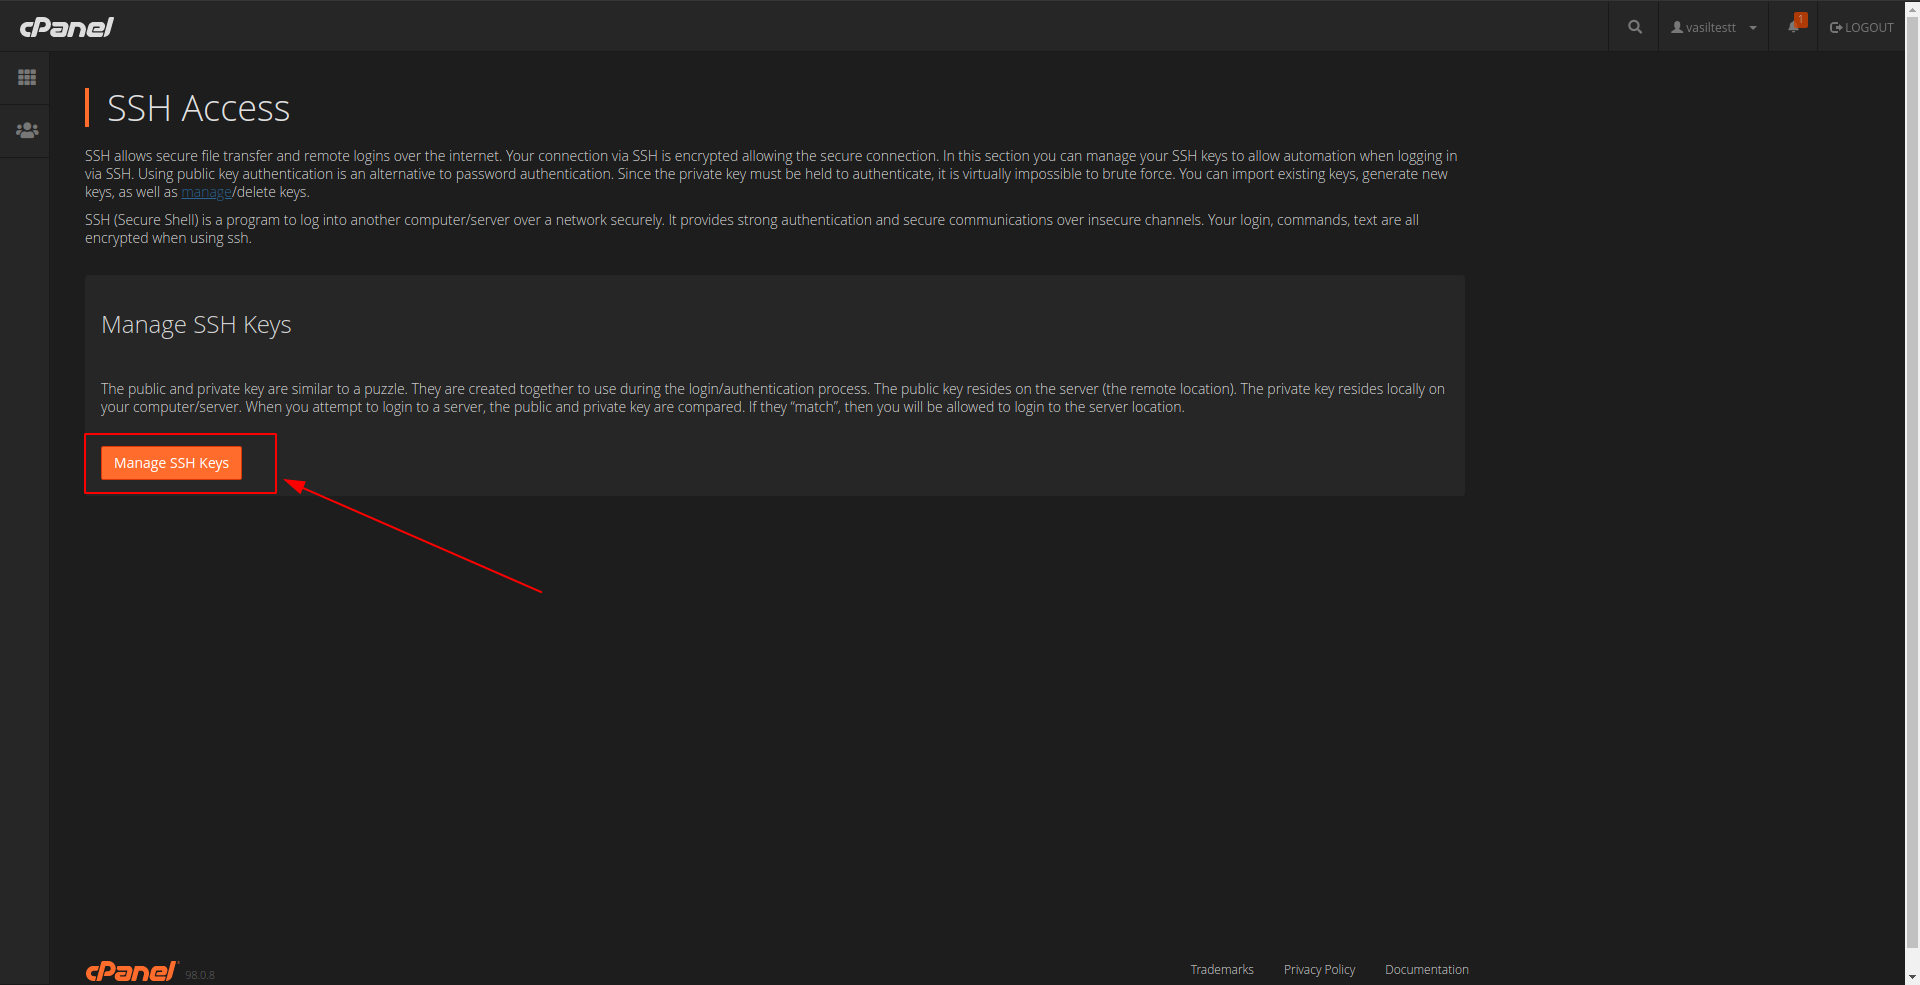
Task: Click the orange cPanel footer logo
Action: 131,971
